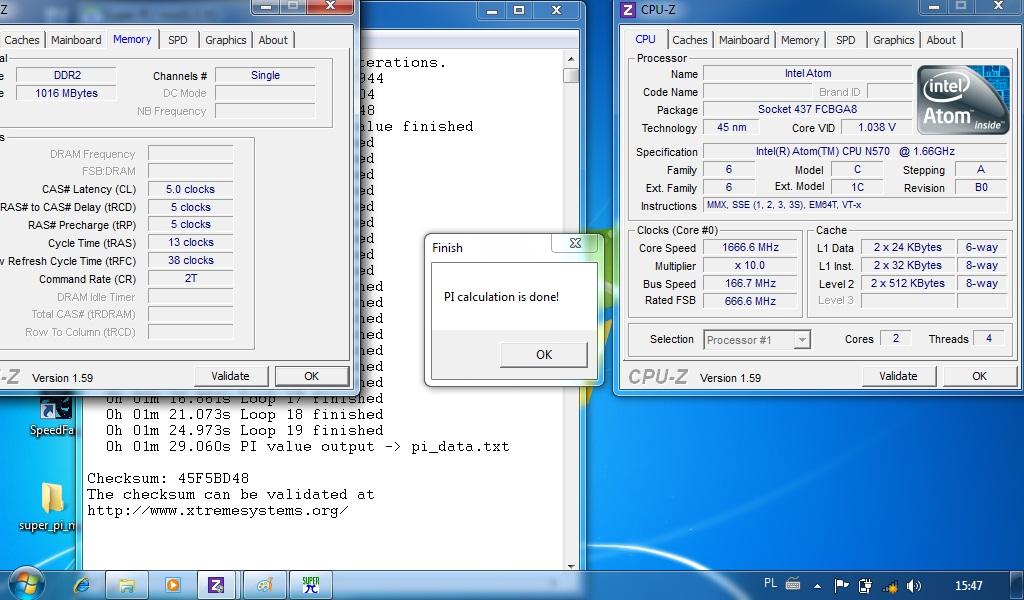Open About tab in left CPU-Z window
1024x600 pixels.
[x=273, y=40]
